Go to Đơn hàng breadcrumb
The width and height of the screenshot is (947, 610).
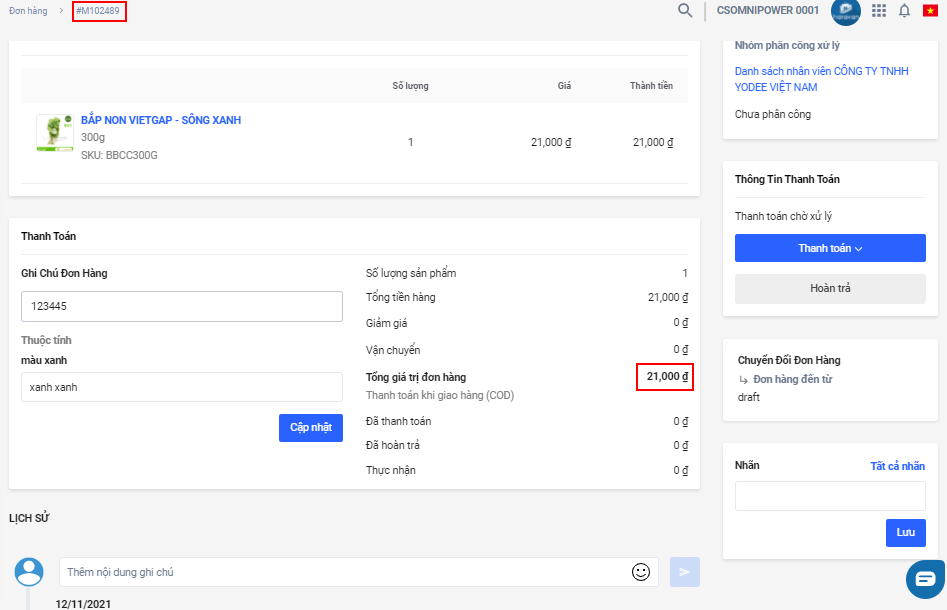[28, 11]
